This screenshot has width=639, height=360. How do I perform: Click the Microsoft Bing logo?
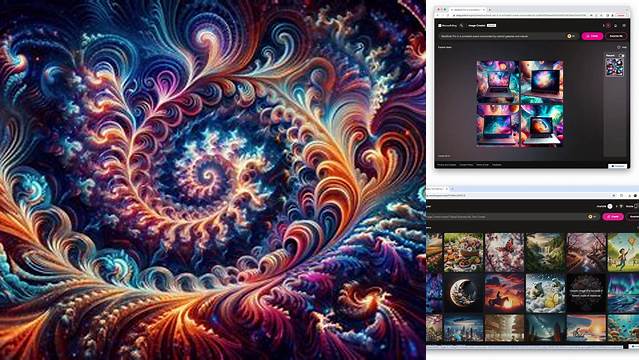[x=447, y=25]
